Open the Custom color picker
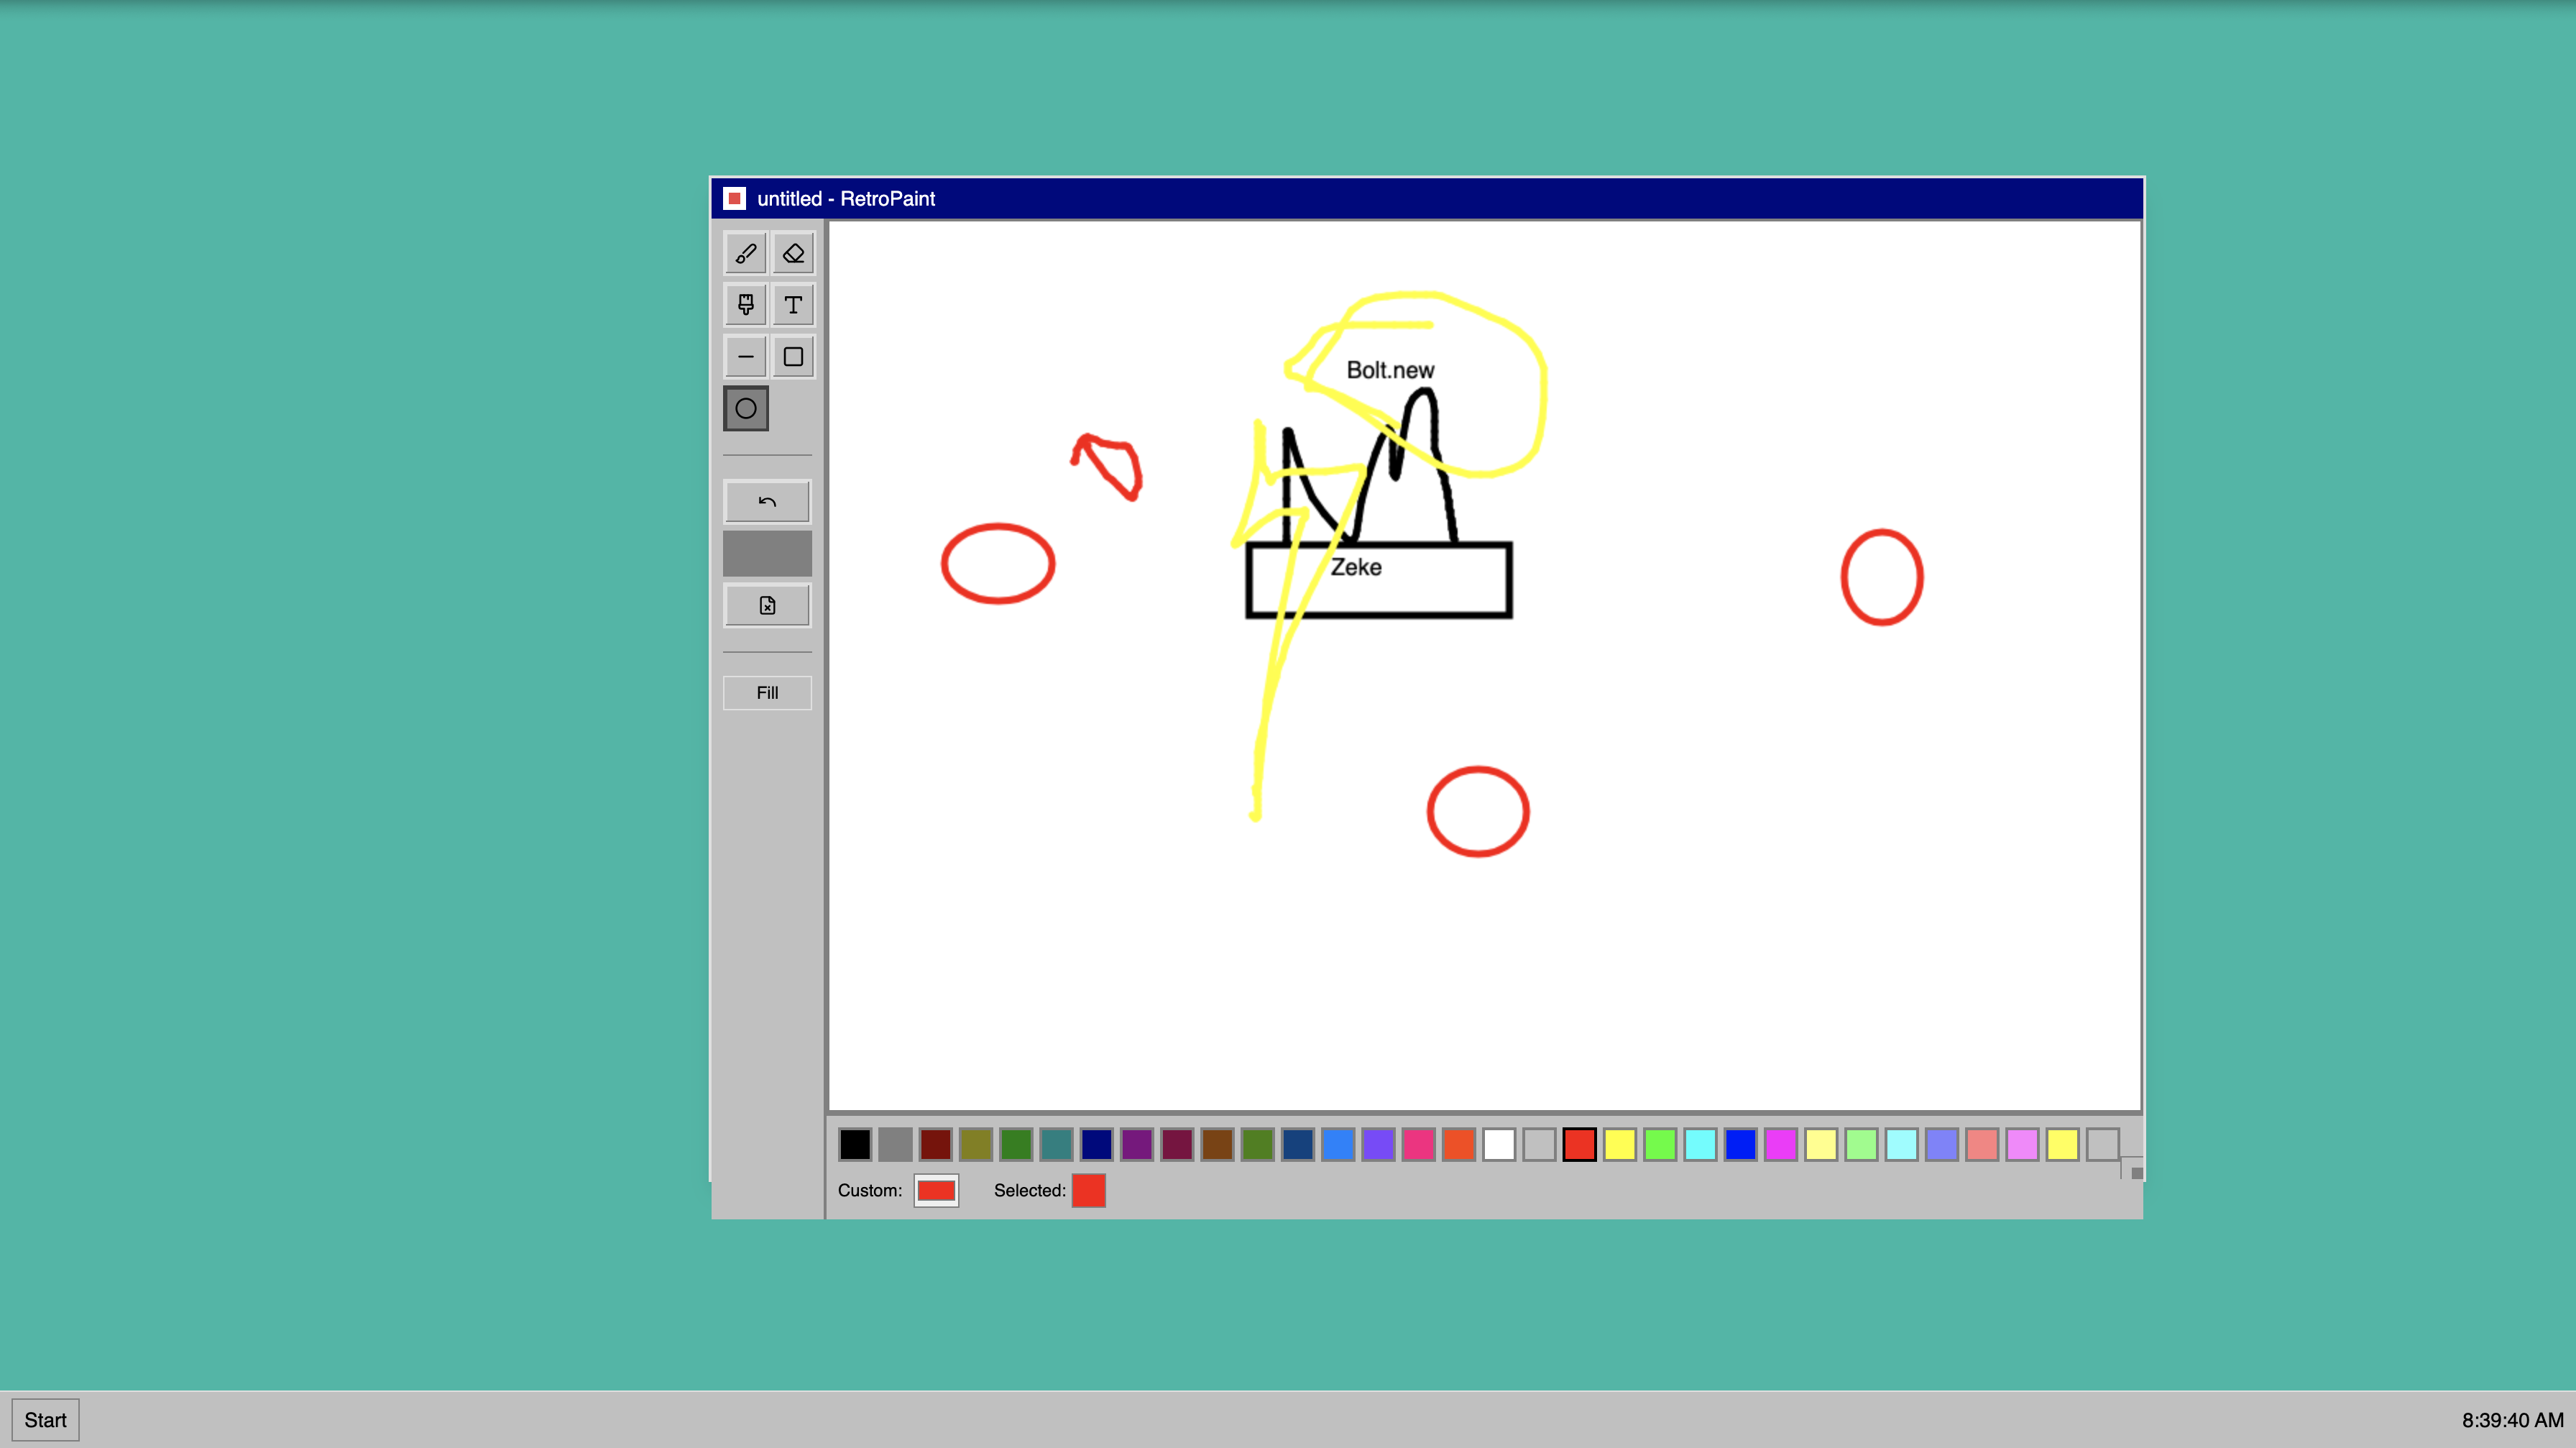Viewport: 2576px width, 1448px height. 936,1190
